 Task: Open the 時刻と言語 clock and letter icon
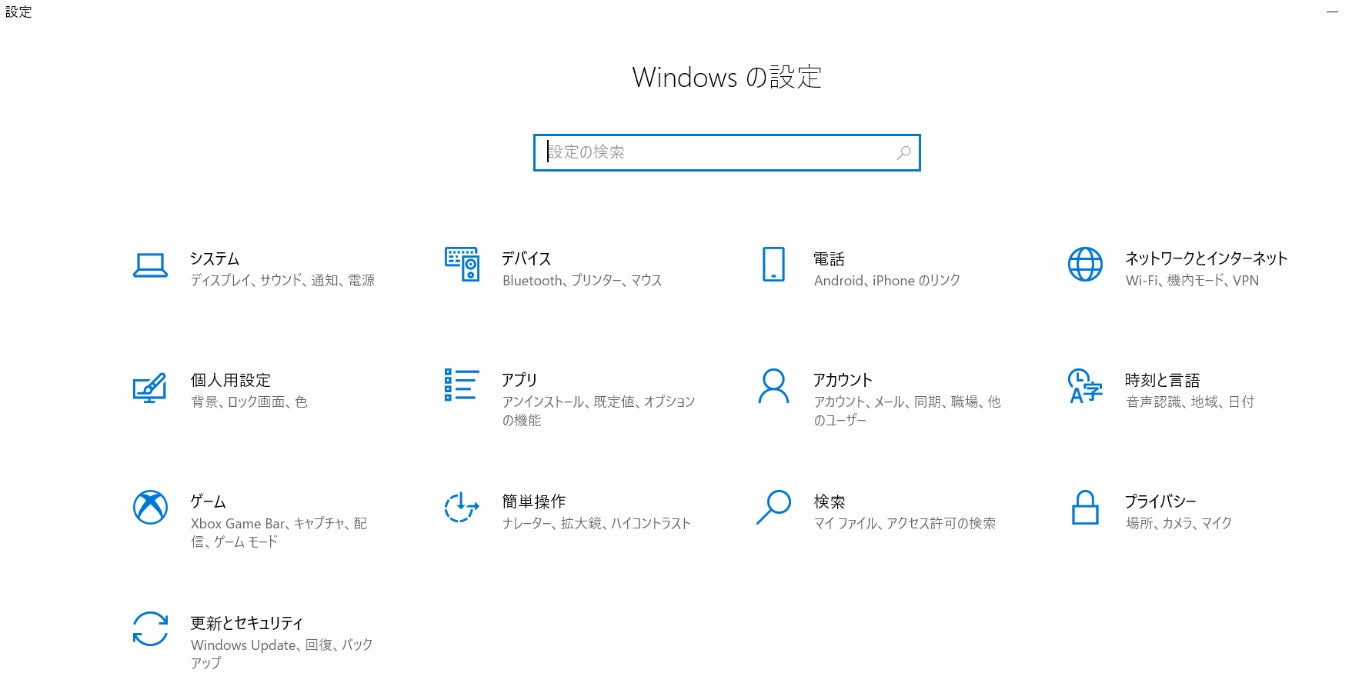(x=1085, y=386)
